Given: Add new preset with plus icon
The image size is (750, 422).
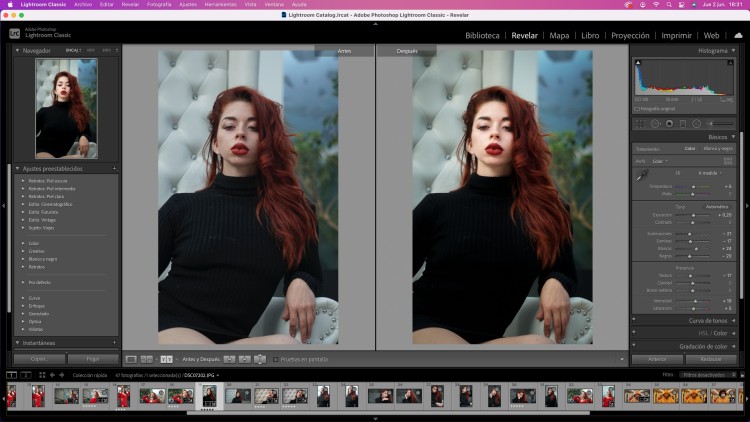Looking at the screenshot, I should click(114, 168).
